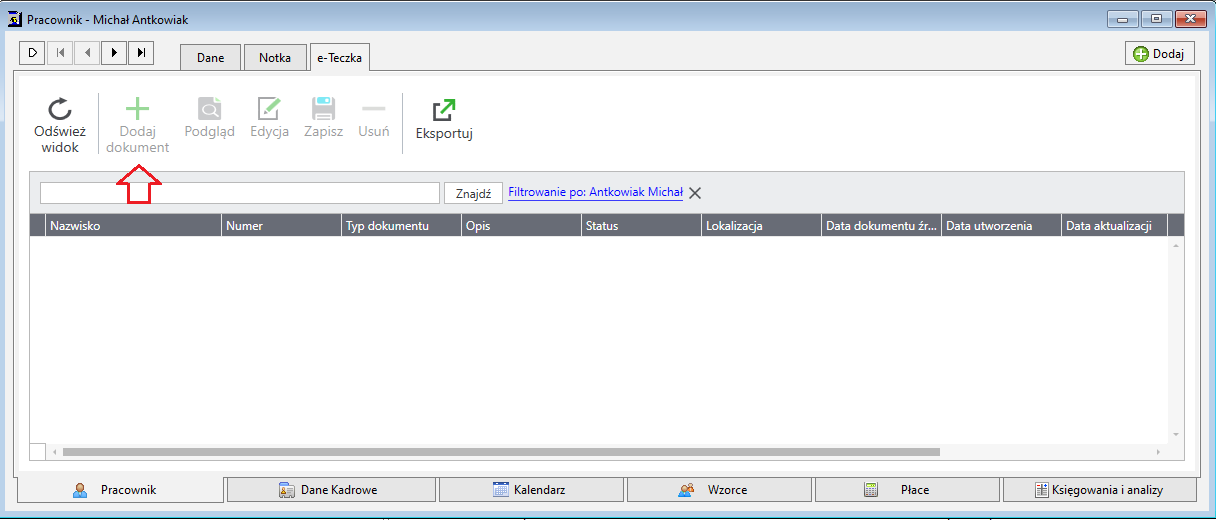Click the Dodaj dokument plus icon
This screenshot has height=520, width=1216.
137,109
